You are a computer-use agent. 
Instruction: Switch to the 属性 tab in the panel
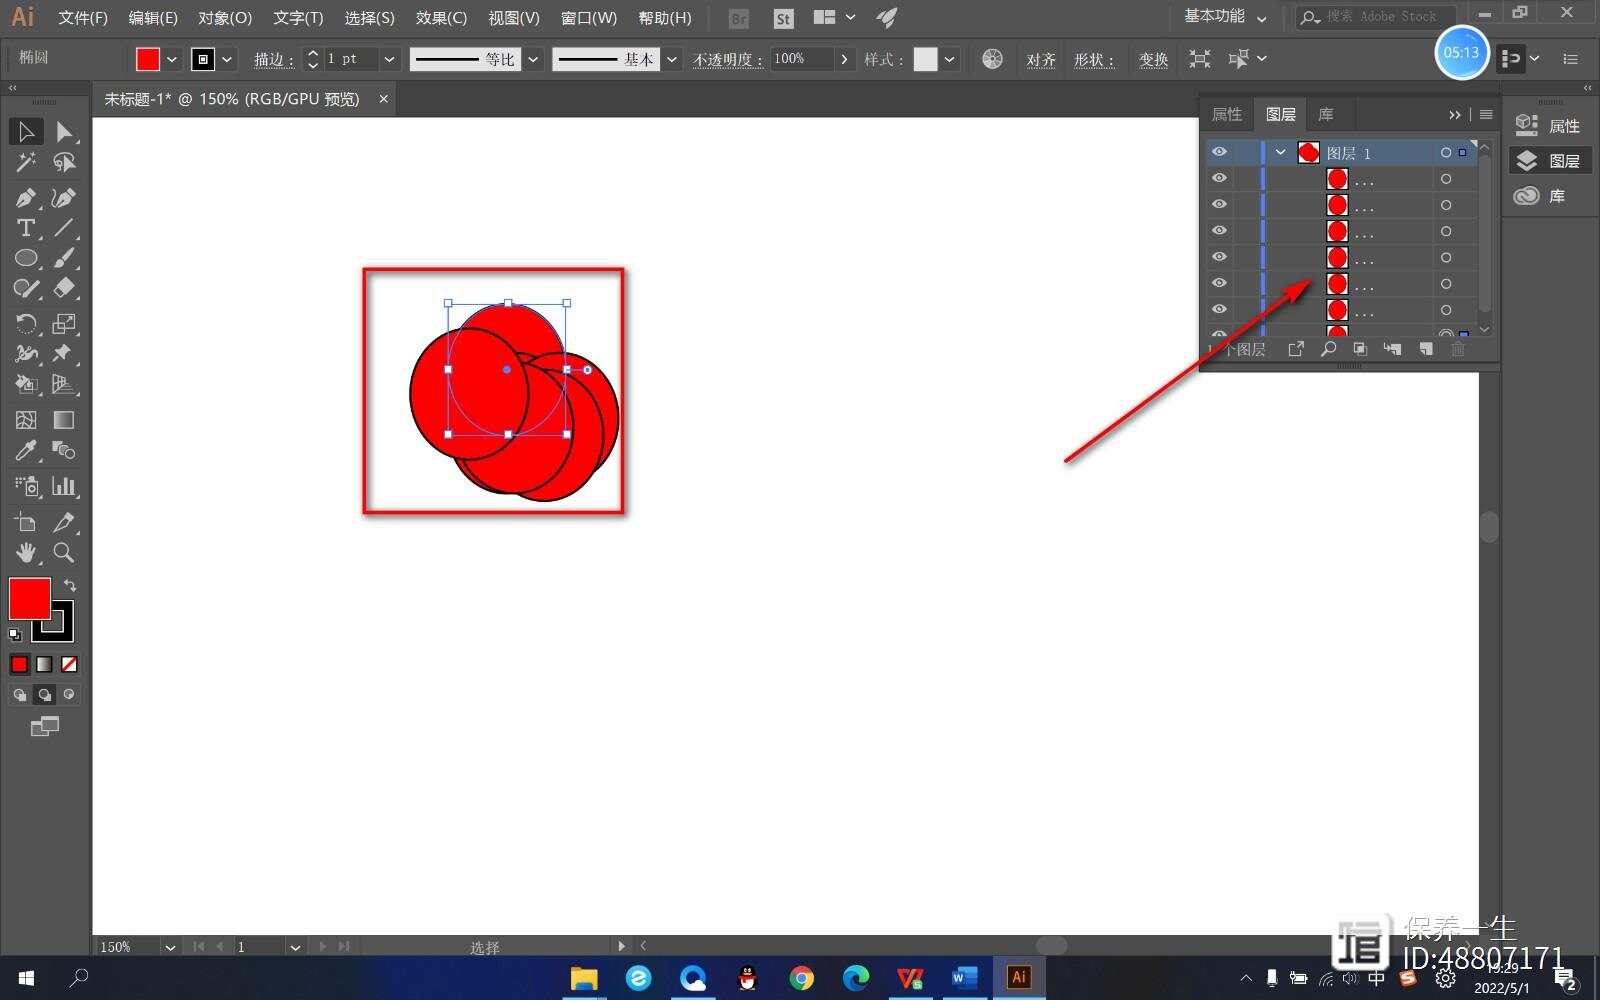(x=1227, y=114)
